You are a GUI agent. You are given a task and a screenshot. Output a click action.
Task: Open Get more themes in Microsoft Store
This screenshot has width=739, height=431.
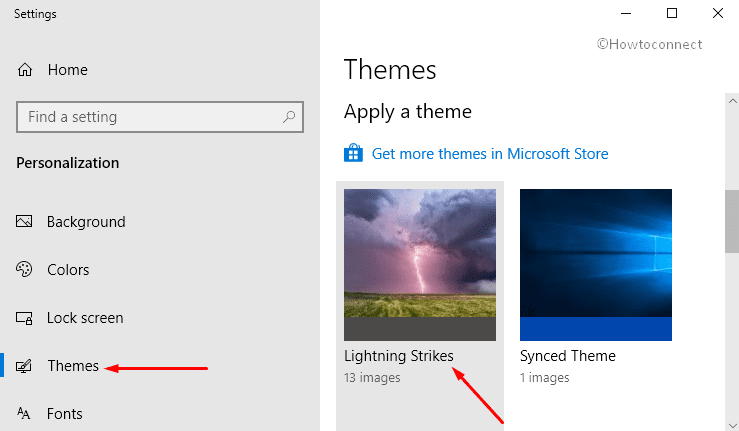[490, 154]
